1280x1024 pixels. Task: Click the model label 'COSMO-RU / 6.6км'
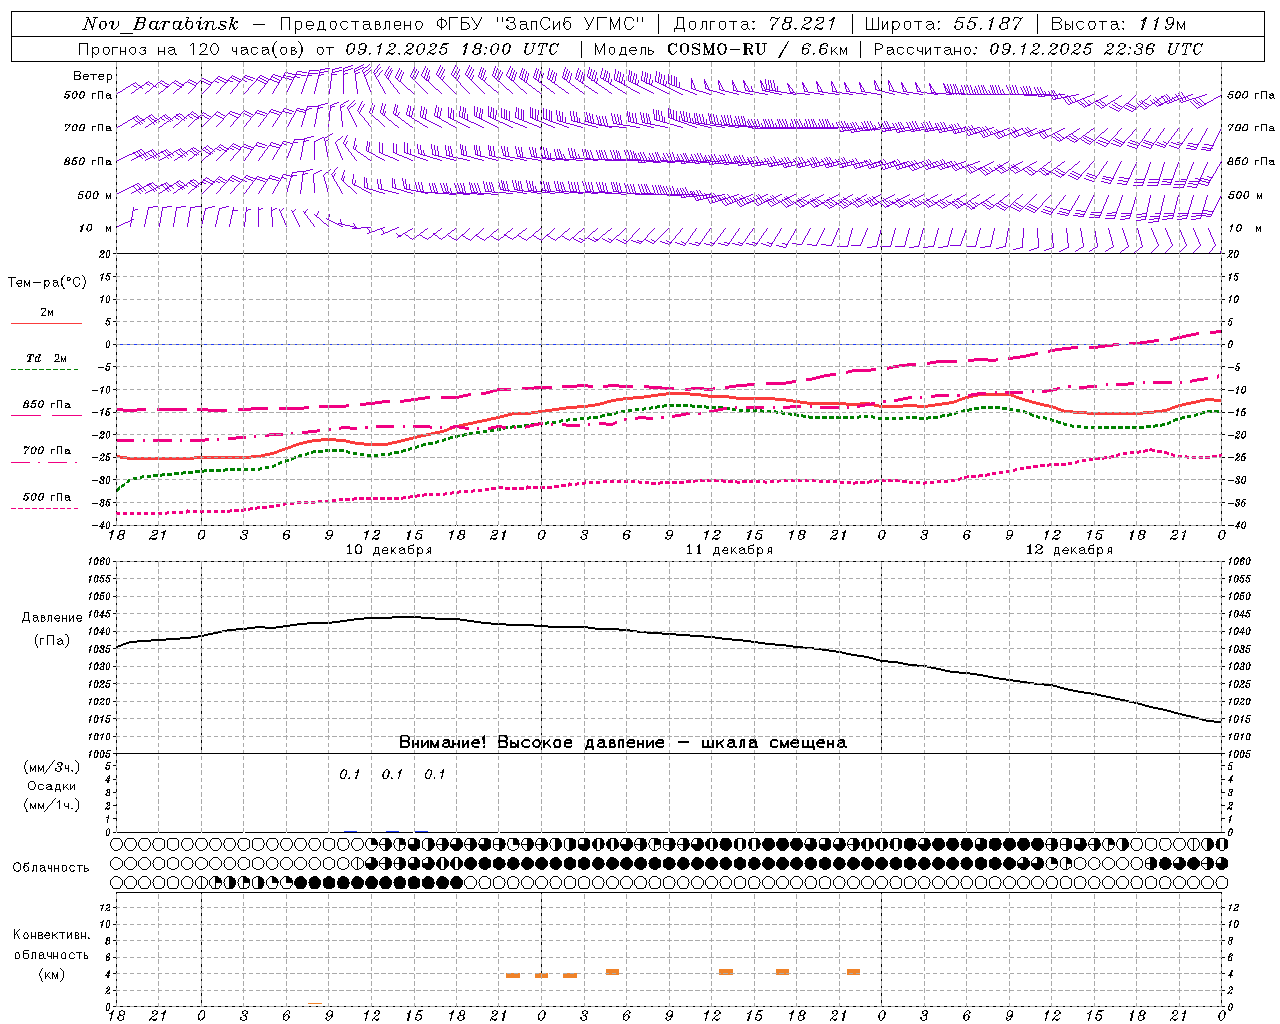[758, 49]
